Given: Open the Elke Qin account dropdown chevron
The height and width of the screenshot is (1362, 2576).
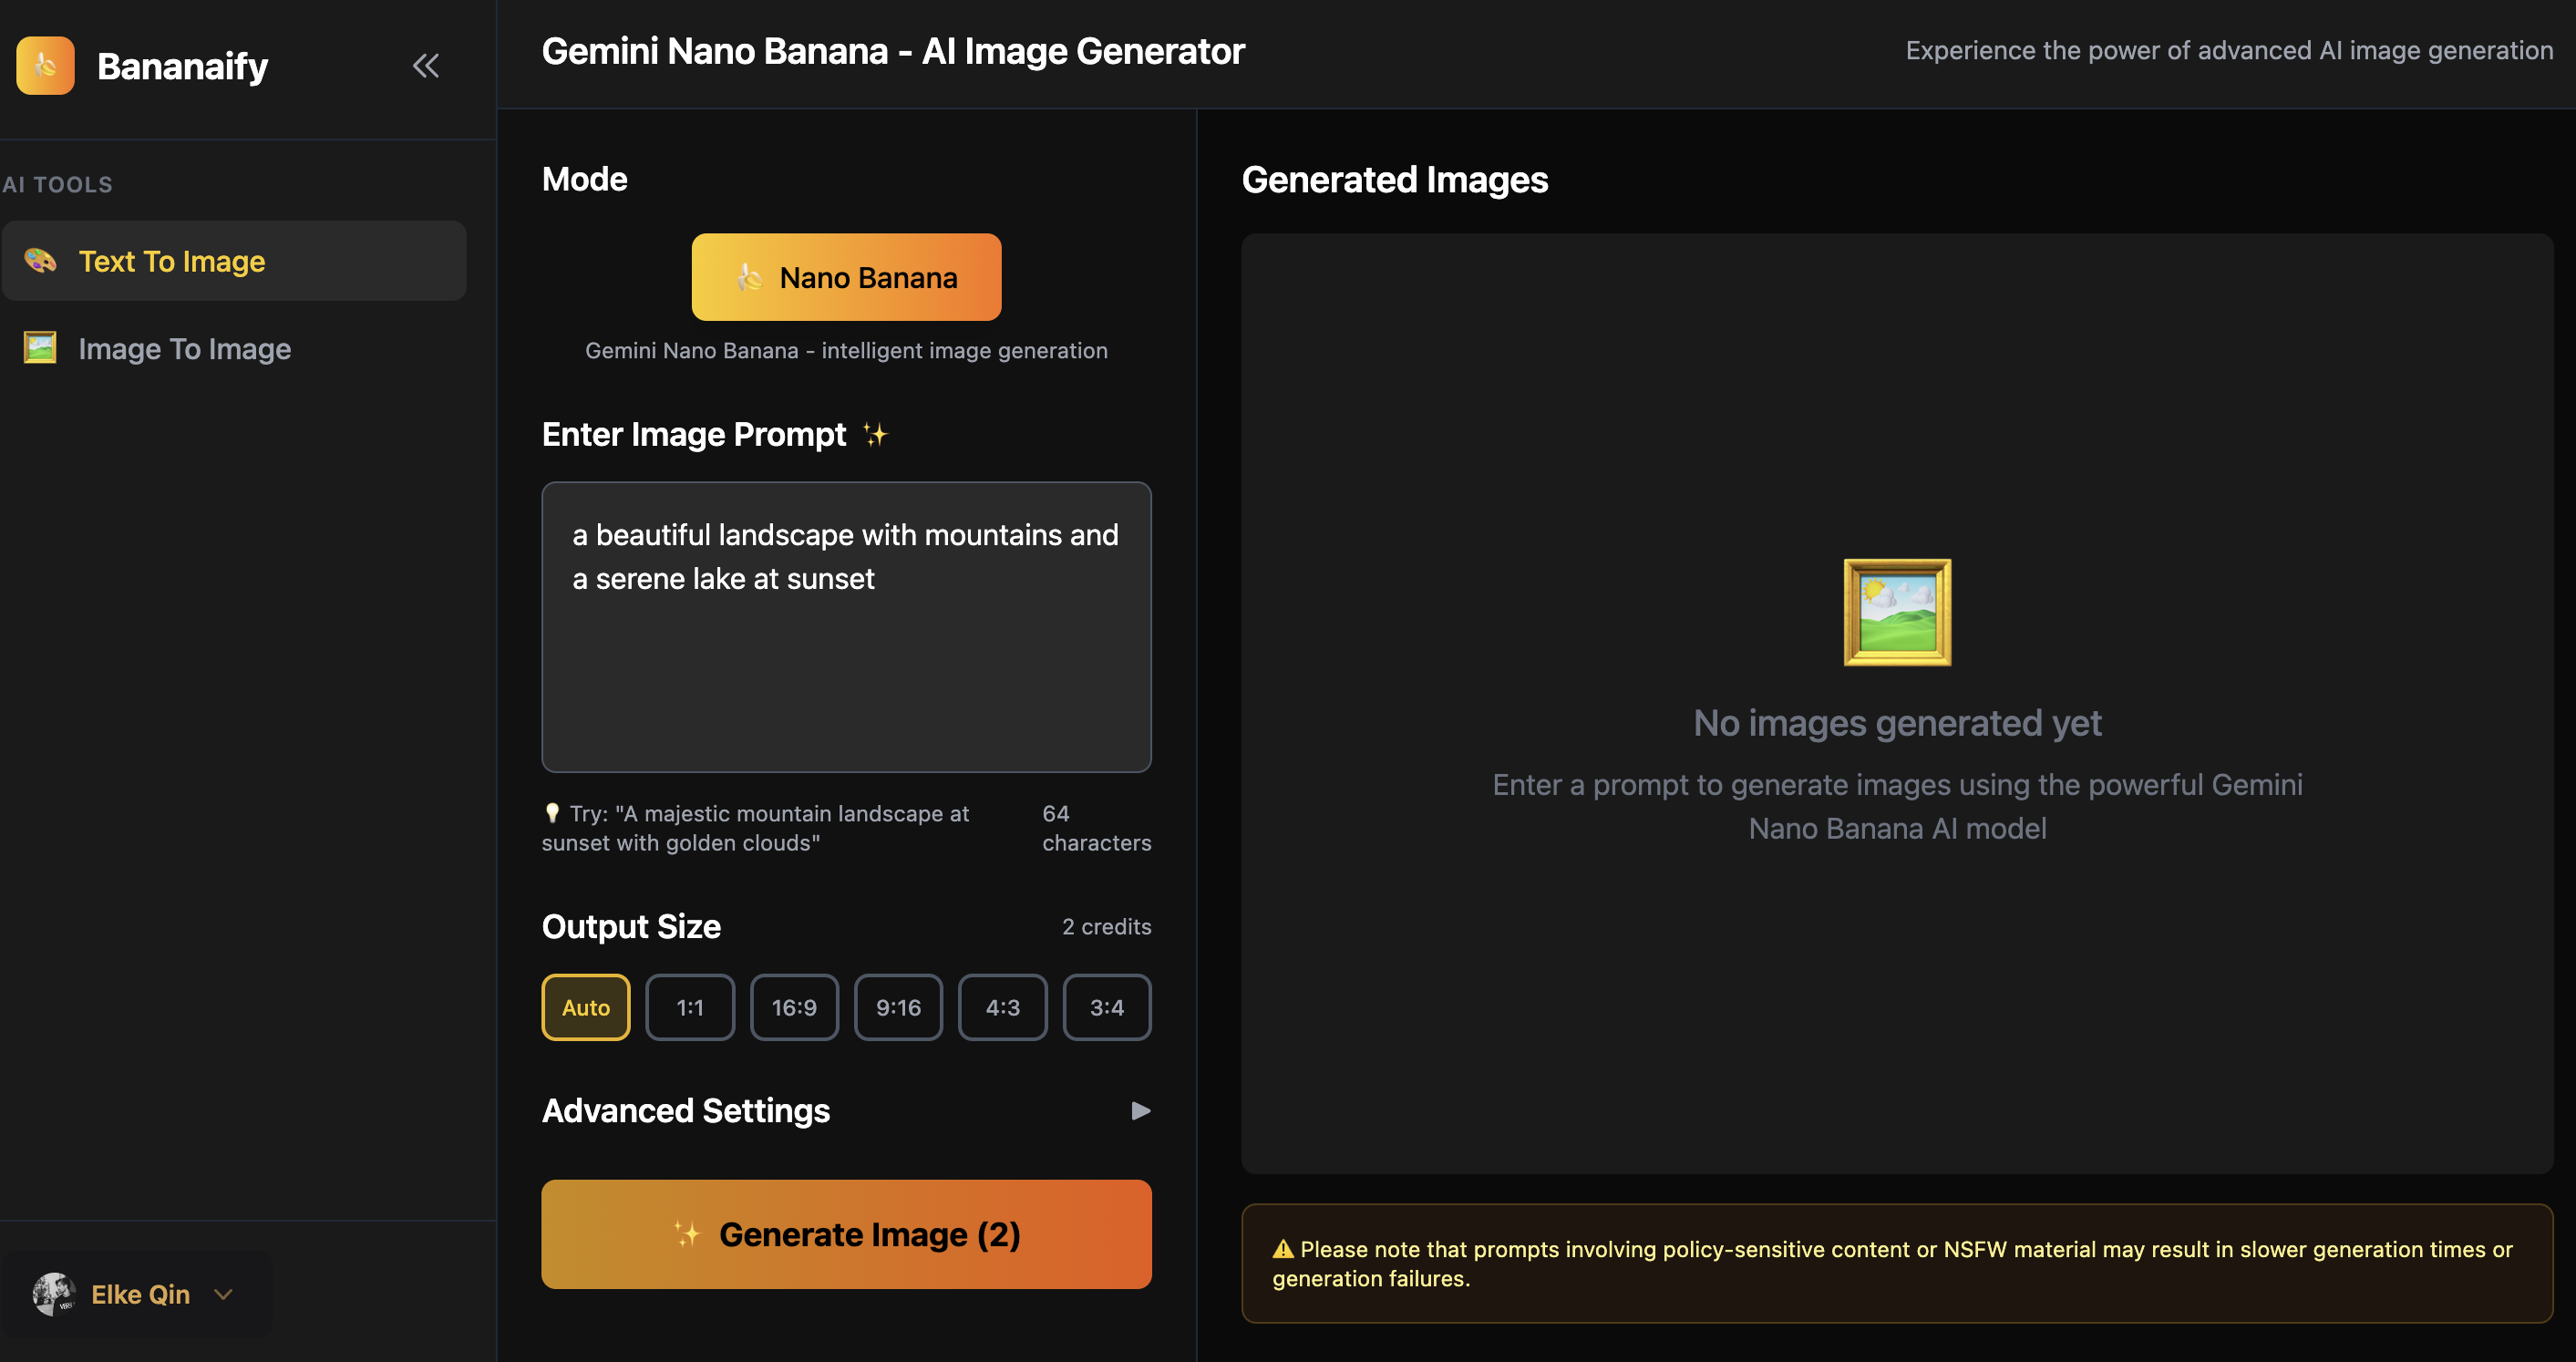Looking at the screenshot, I should coord(223,1294).
